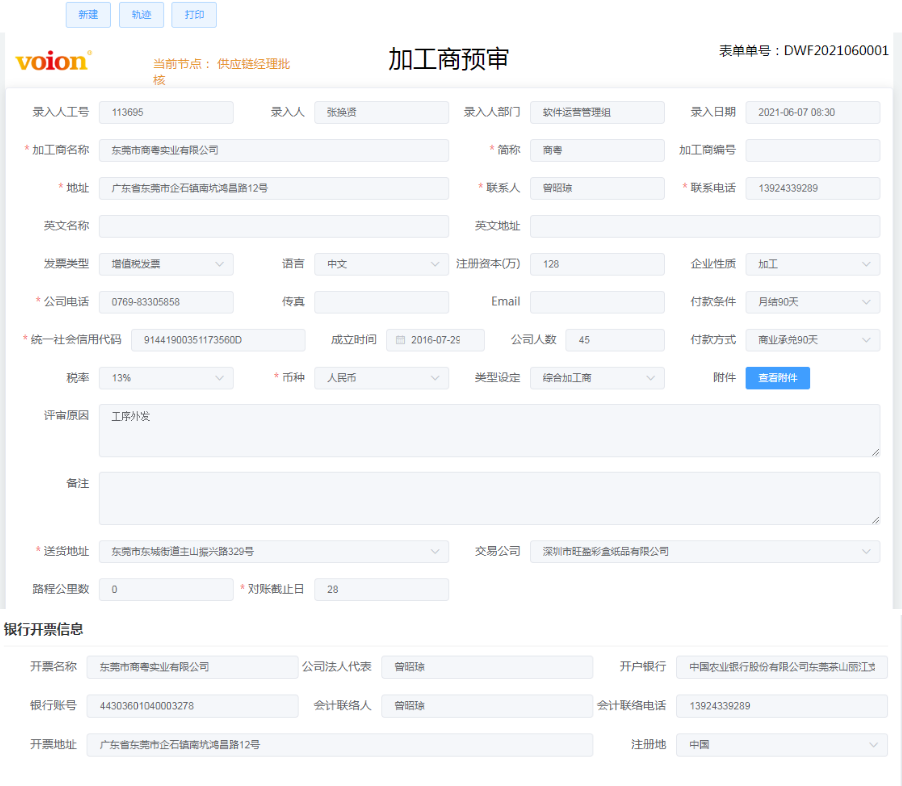902x786 pixels.
Task: Click the 注册资本(万) field 128
Action: click(x=597, y=264)
